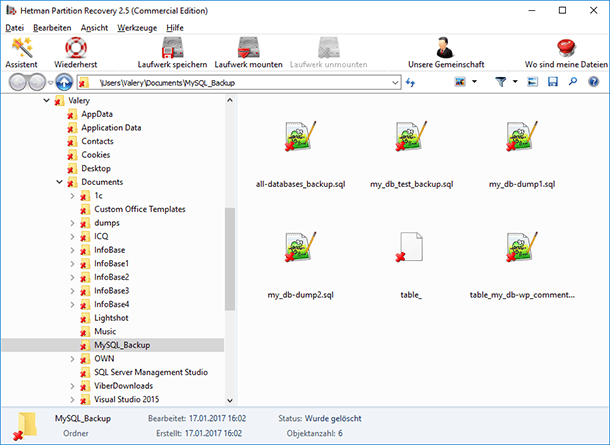Open view mode dropdown arrow
This screenshot has height=445, width=610.
474,82
